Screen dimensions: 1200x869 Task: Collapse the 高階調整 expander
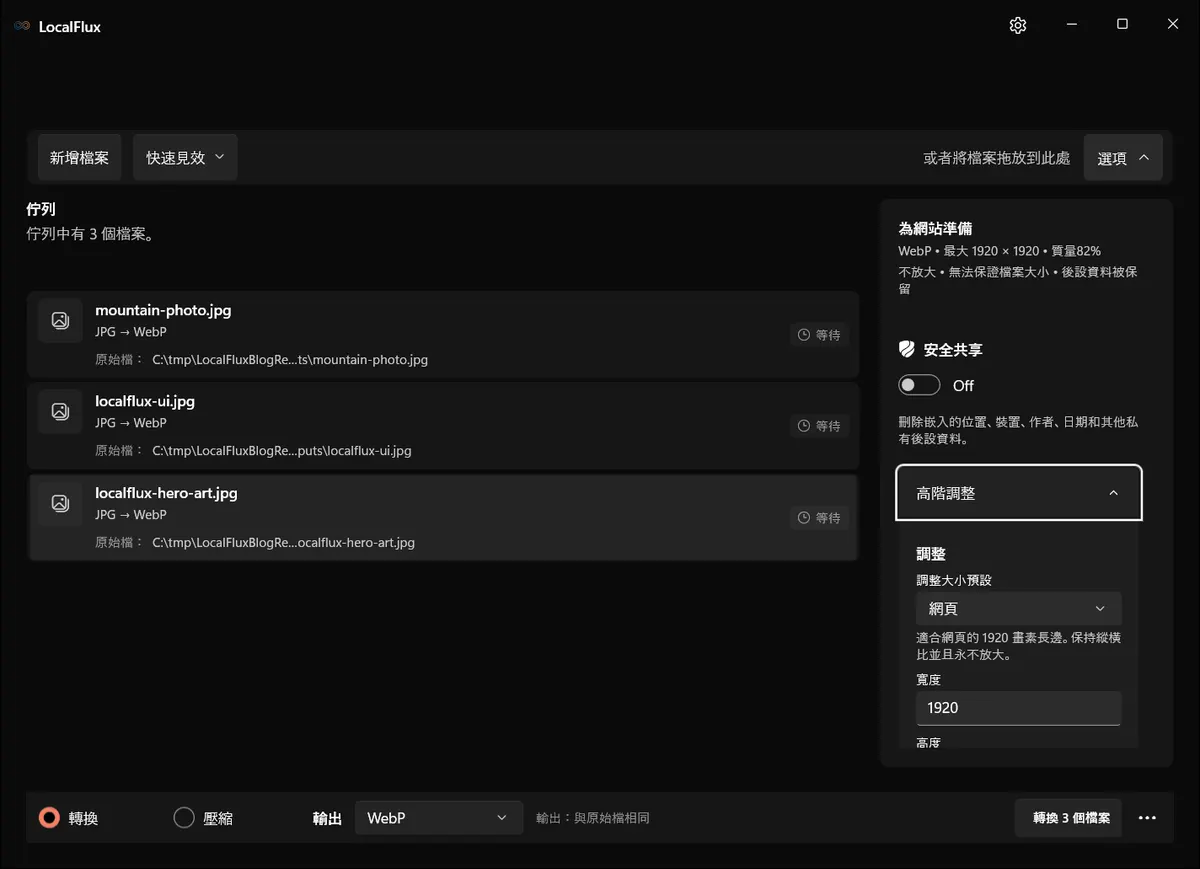pos(1019,493)
